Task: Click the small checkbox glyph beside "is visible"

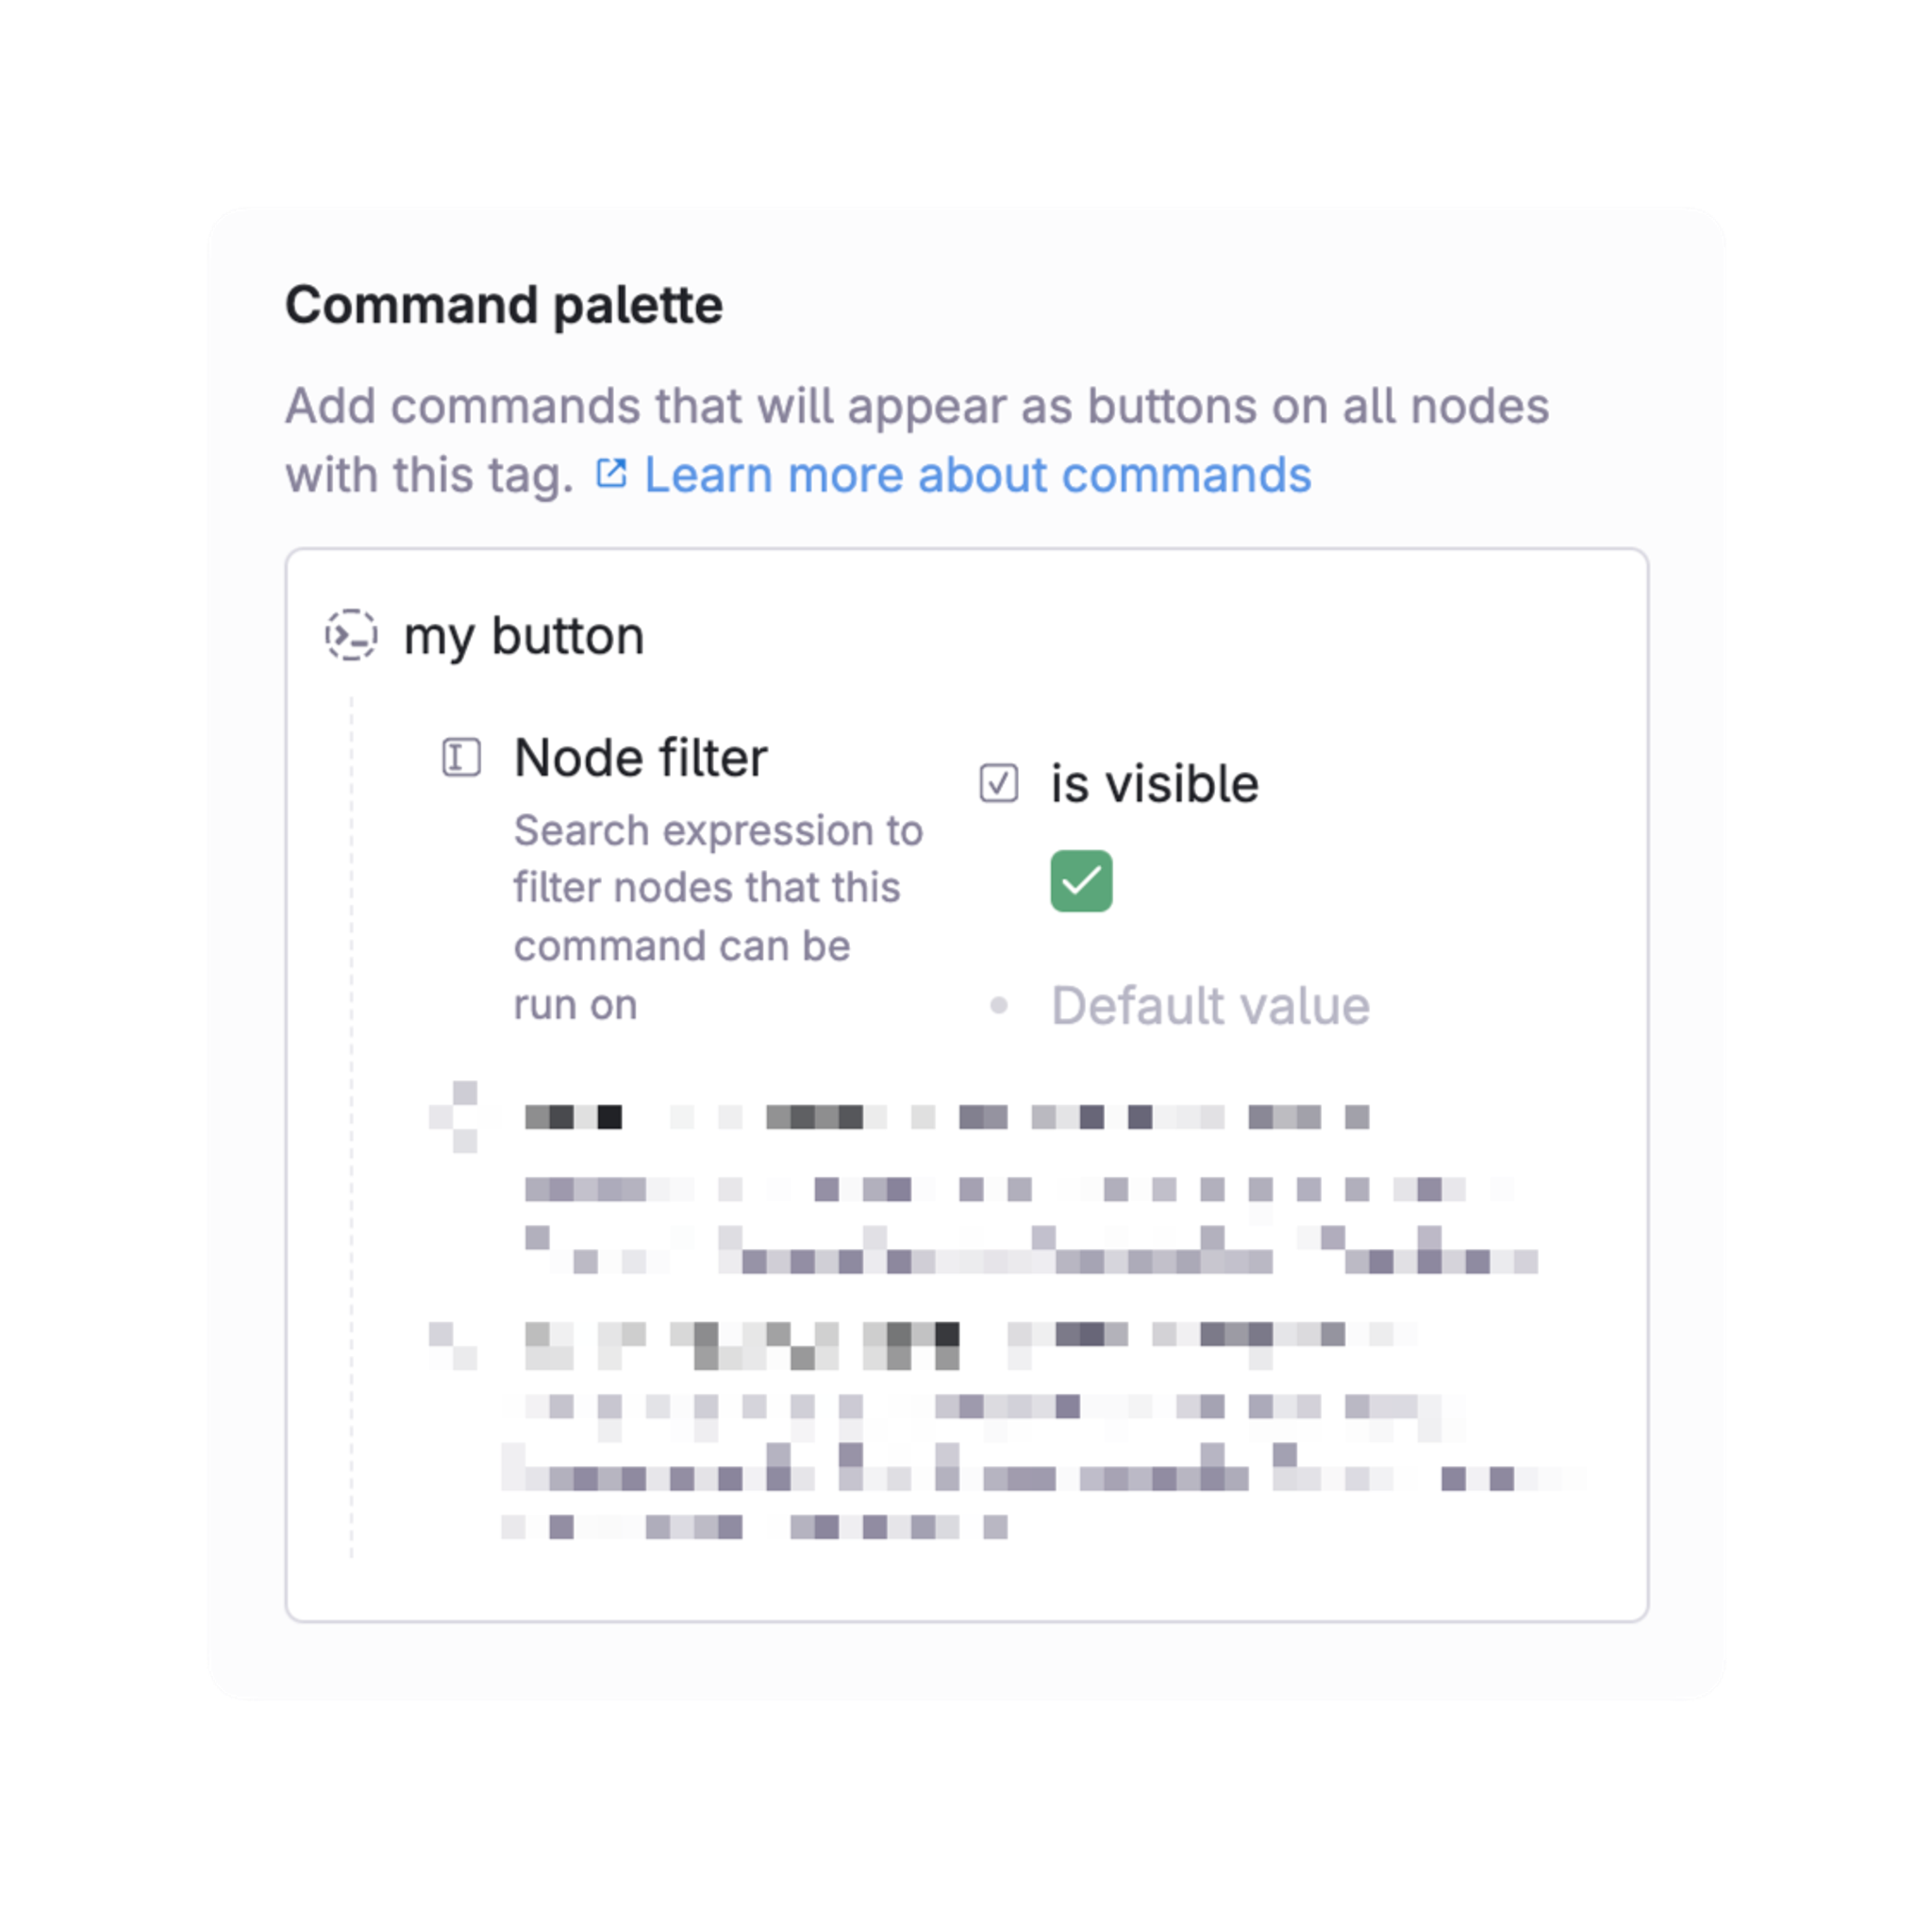Action: 999,782
